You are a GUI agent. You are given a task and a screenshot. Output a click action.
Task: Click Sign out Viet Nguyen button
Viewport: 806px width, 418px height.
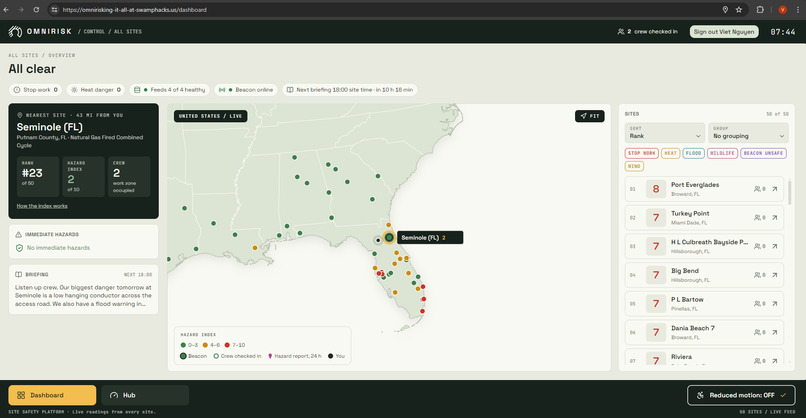click(724, 32)
